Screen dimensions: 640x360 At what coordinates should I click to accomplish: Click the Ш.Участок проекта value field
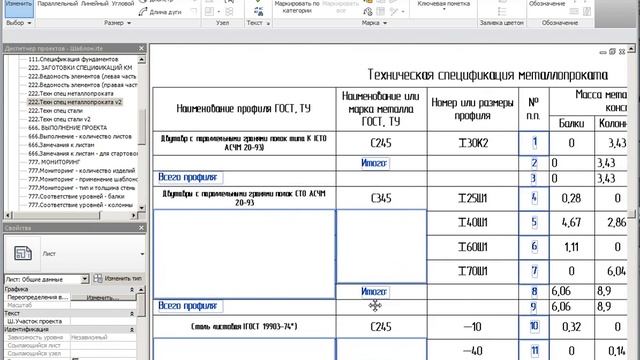pyautogui.click(x=103, y=321)
